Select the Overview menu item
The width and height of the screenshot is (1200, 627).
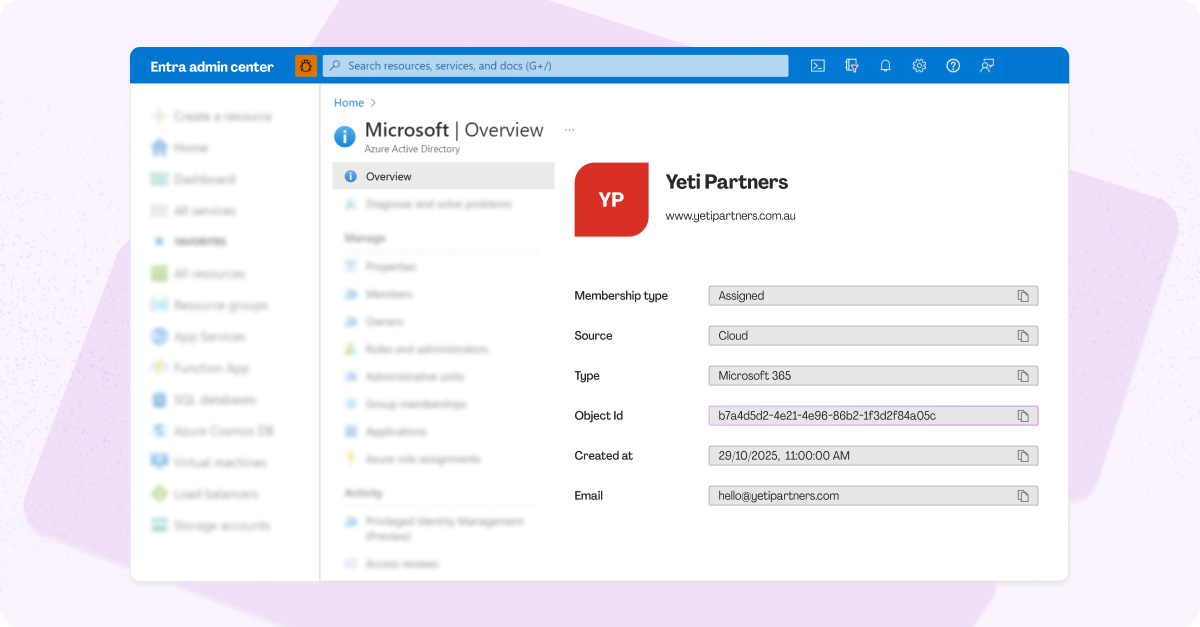388,177
